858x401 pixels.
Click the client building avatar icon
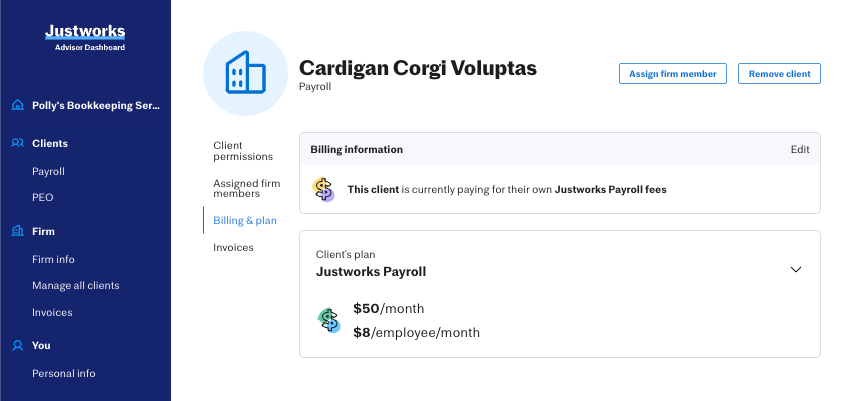pos(246,73)
